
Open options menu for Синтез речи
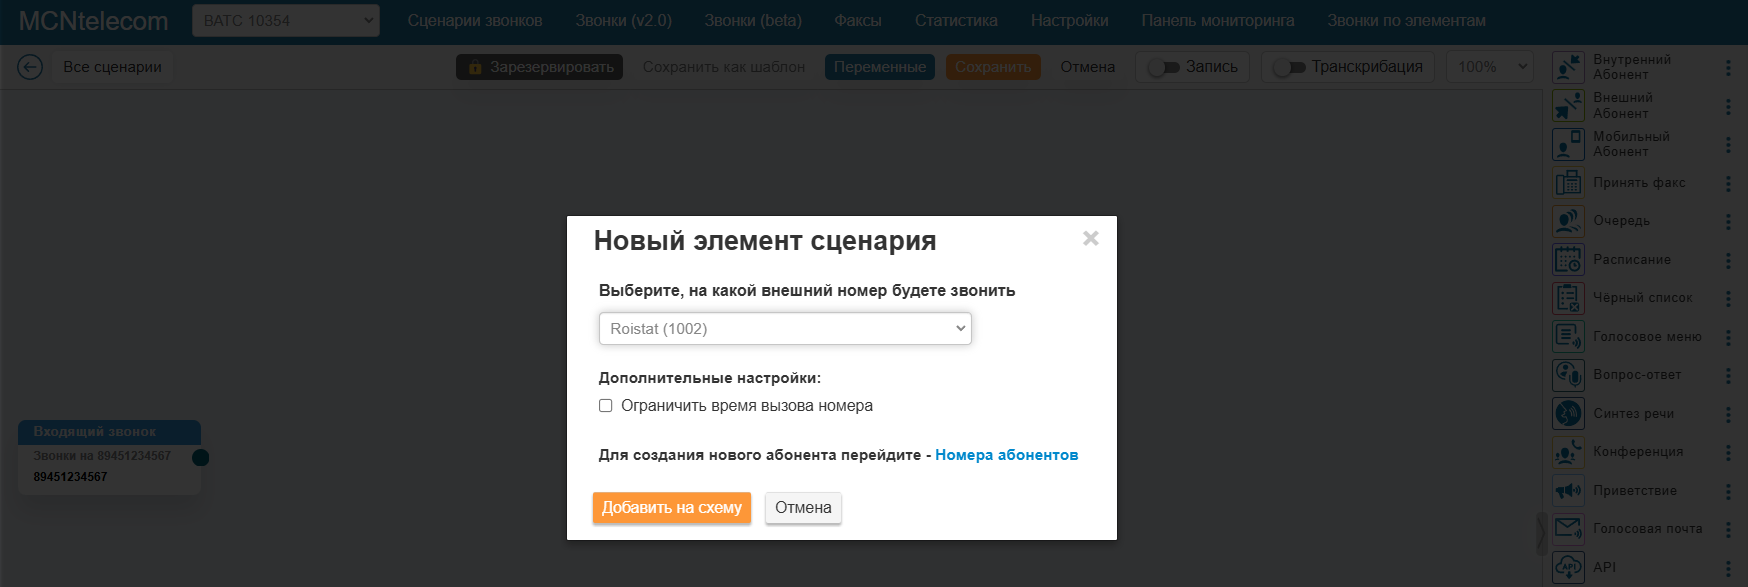(1728, 414)
